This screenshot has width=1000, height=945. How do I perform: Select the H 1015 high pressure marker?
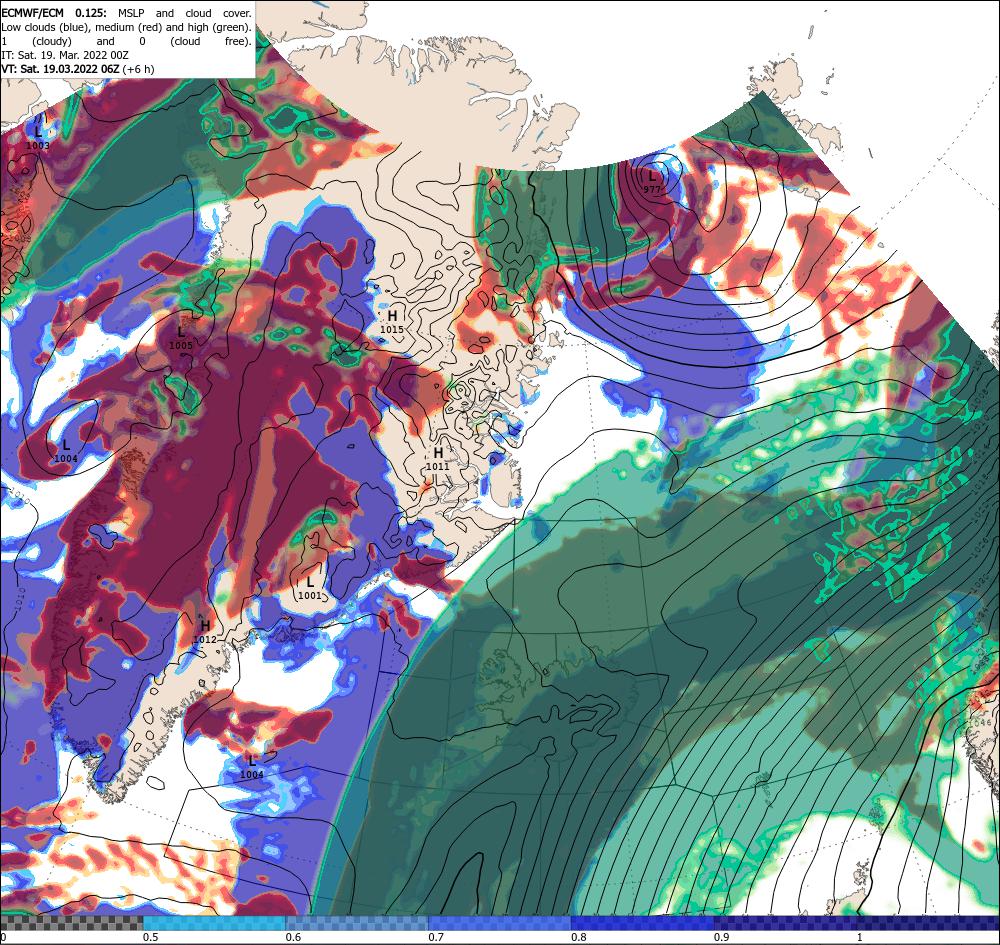[x=392, y=322]
